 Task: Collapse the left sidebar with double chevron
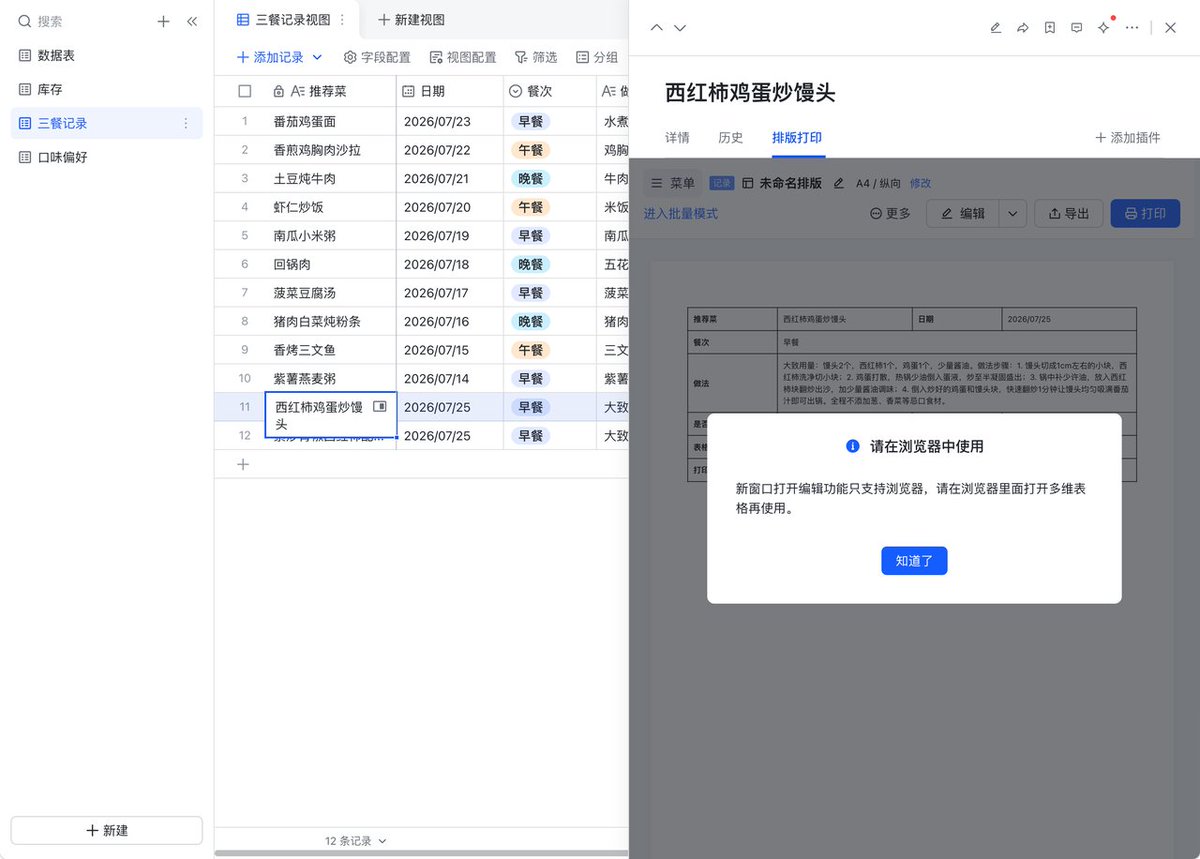pos(192,21)
